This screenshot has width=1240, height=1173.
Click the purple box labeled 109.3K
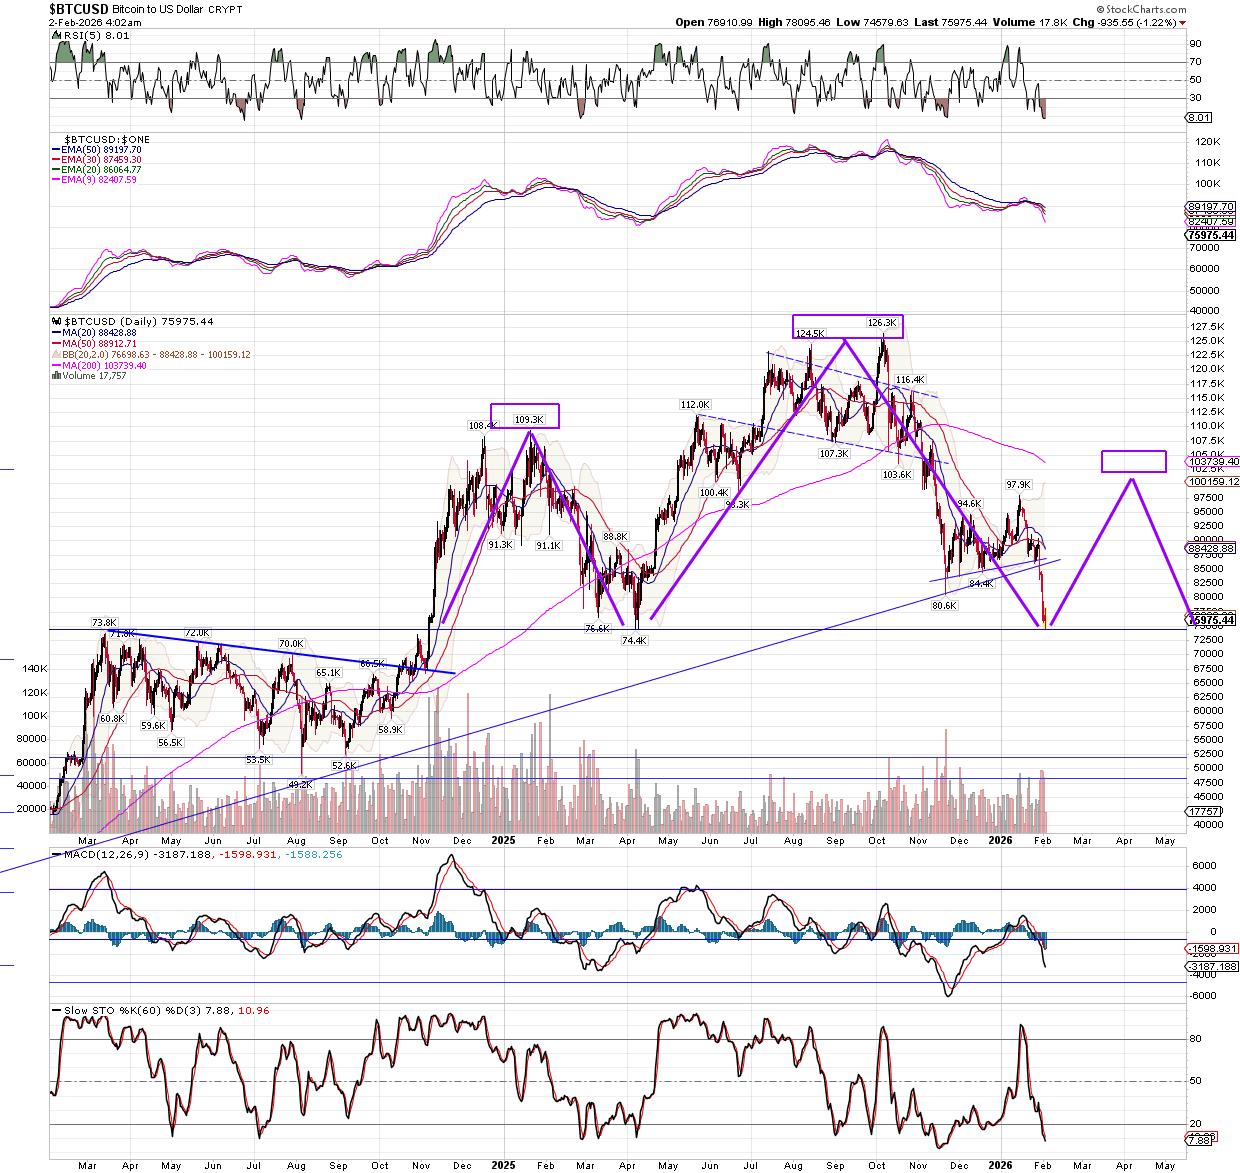tap(525, 416)
